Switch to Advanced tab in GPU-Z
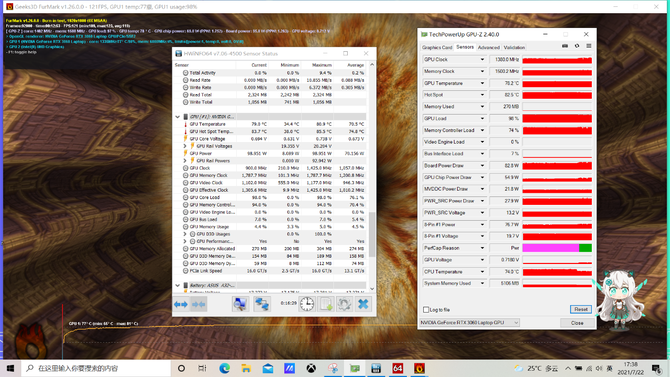Image resolution: width=670 pixels, height=377 pixels. (488, 47)
